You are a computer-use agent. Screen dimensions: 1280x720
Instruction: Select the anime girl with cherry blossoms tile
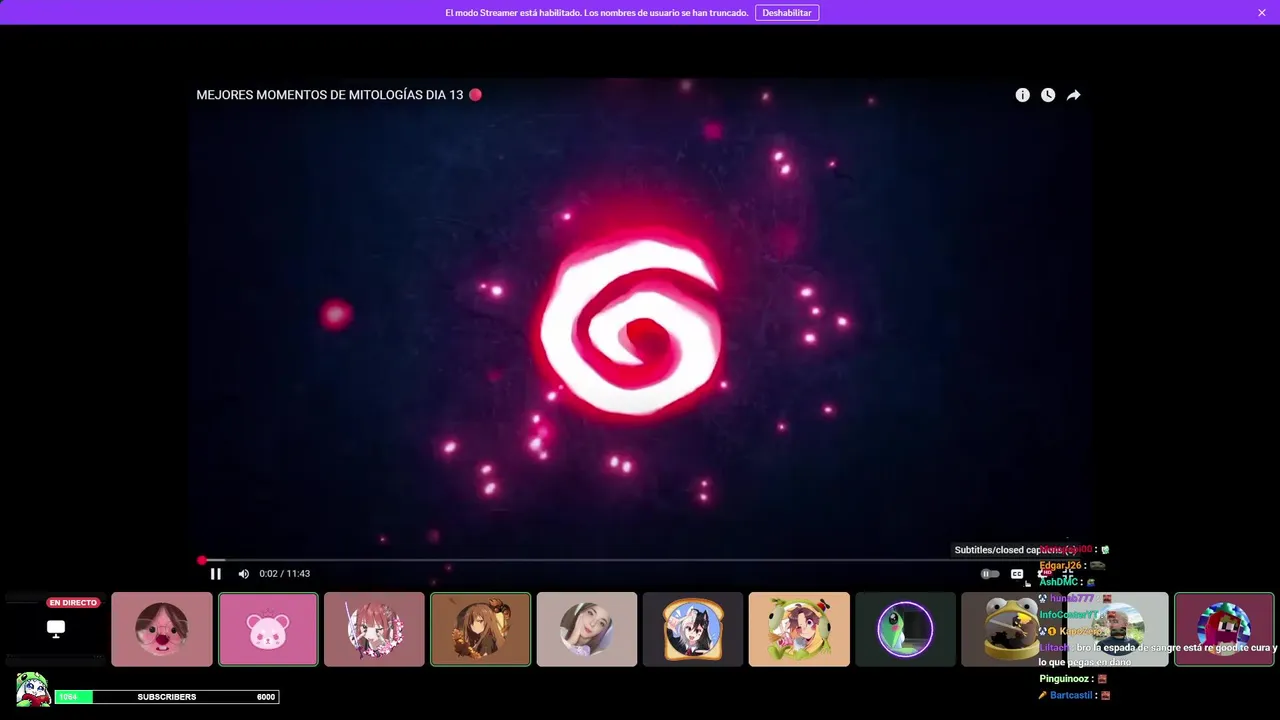(374, 629)
